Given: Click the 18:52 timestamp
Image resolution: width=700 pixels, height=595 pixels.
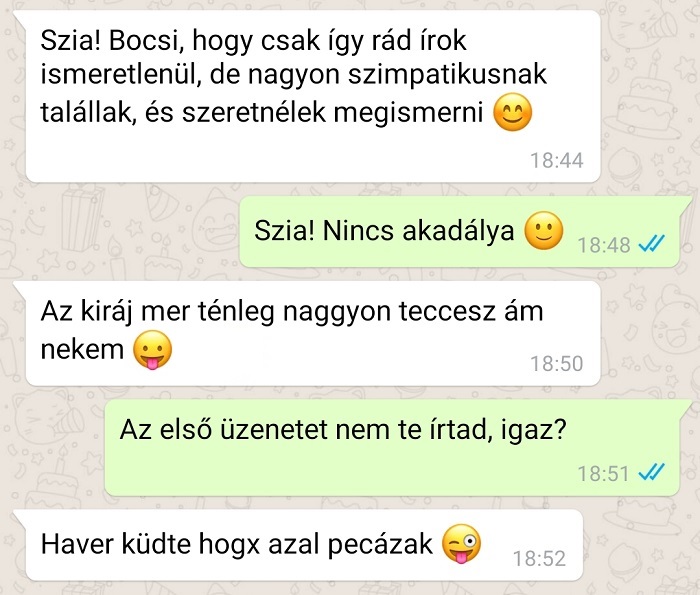Looking at the screenshot, I should [539, 558].
